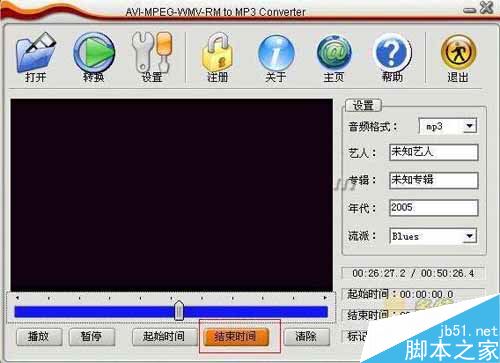Set end point with 结束时间 button
Viewport: 500px width, 363px height.
pos(236,337)
